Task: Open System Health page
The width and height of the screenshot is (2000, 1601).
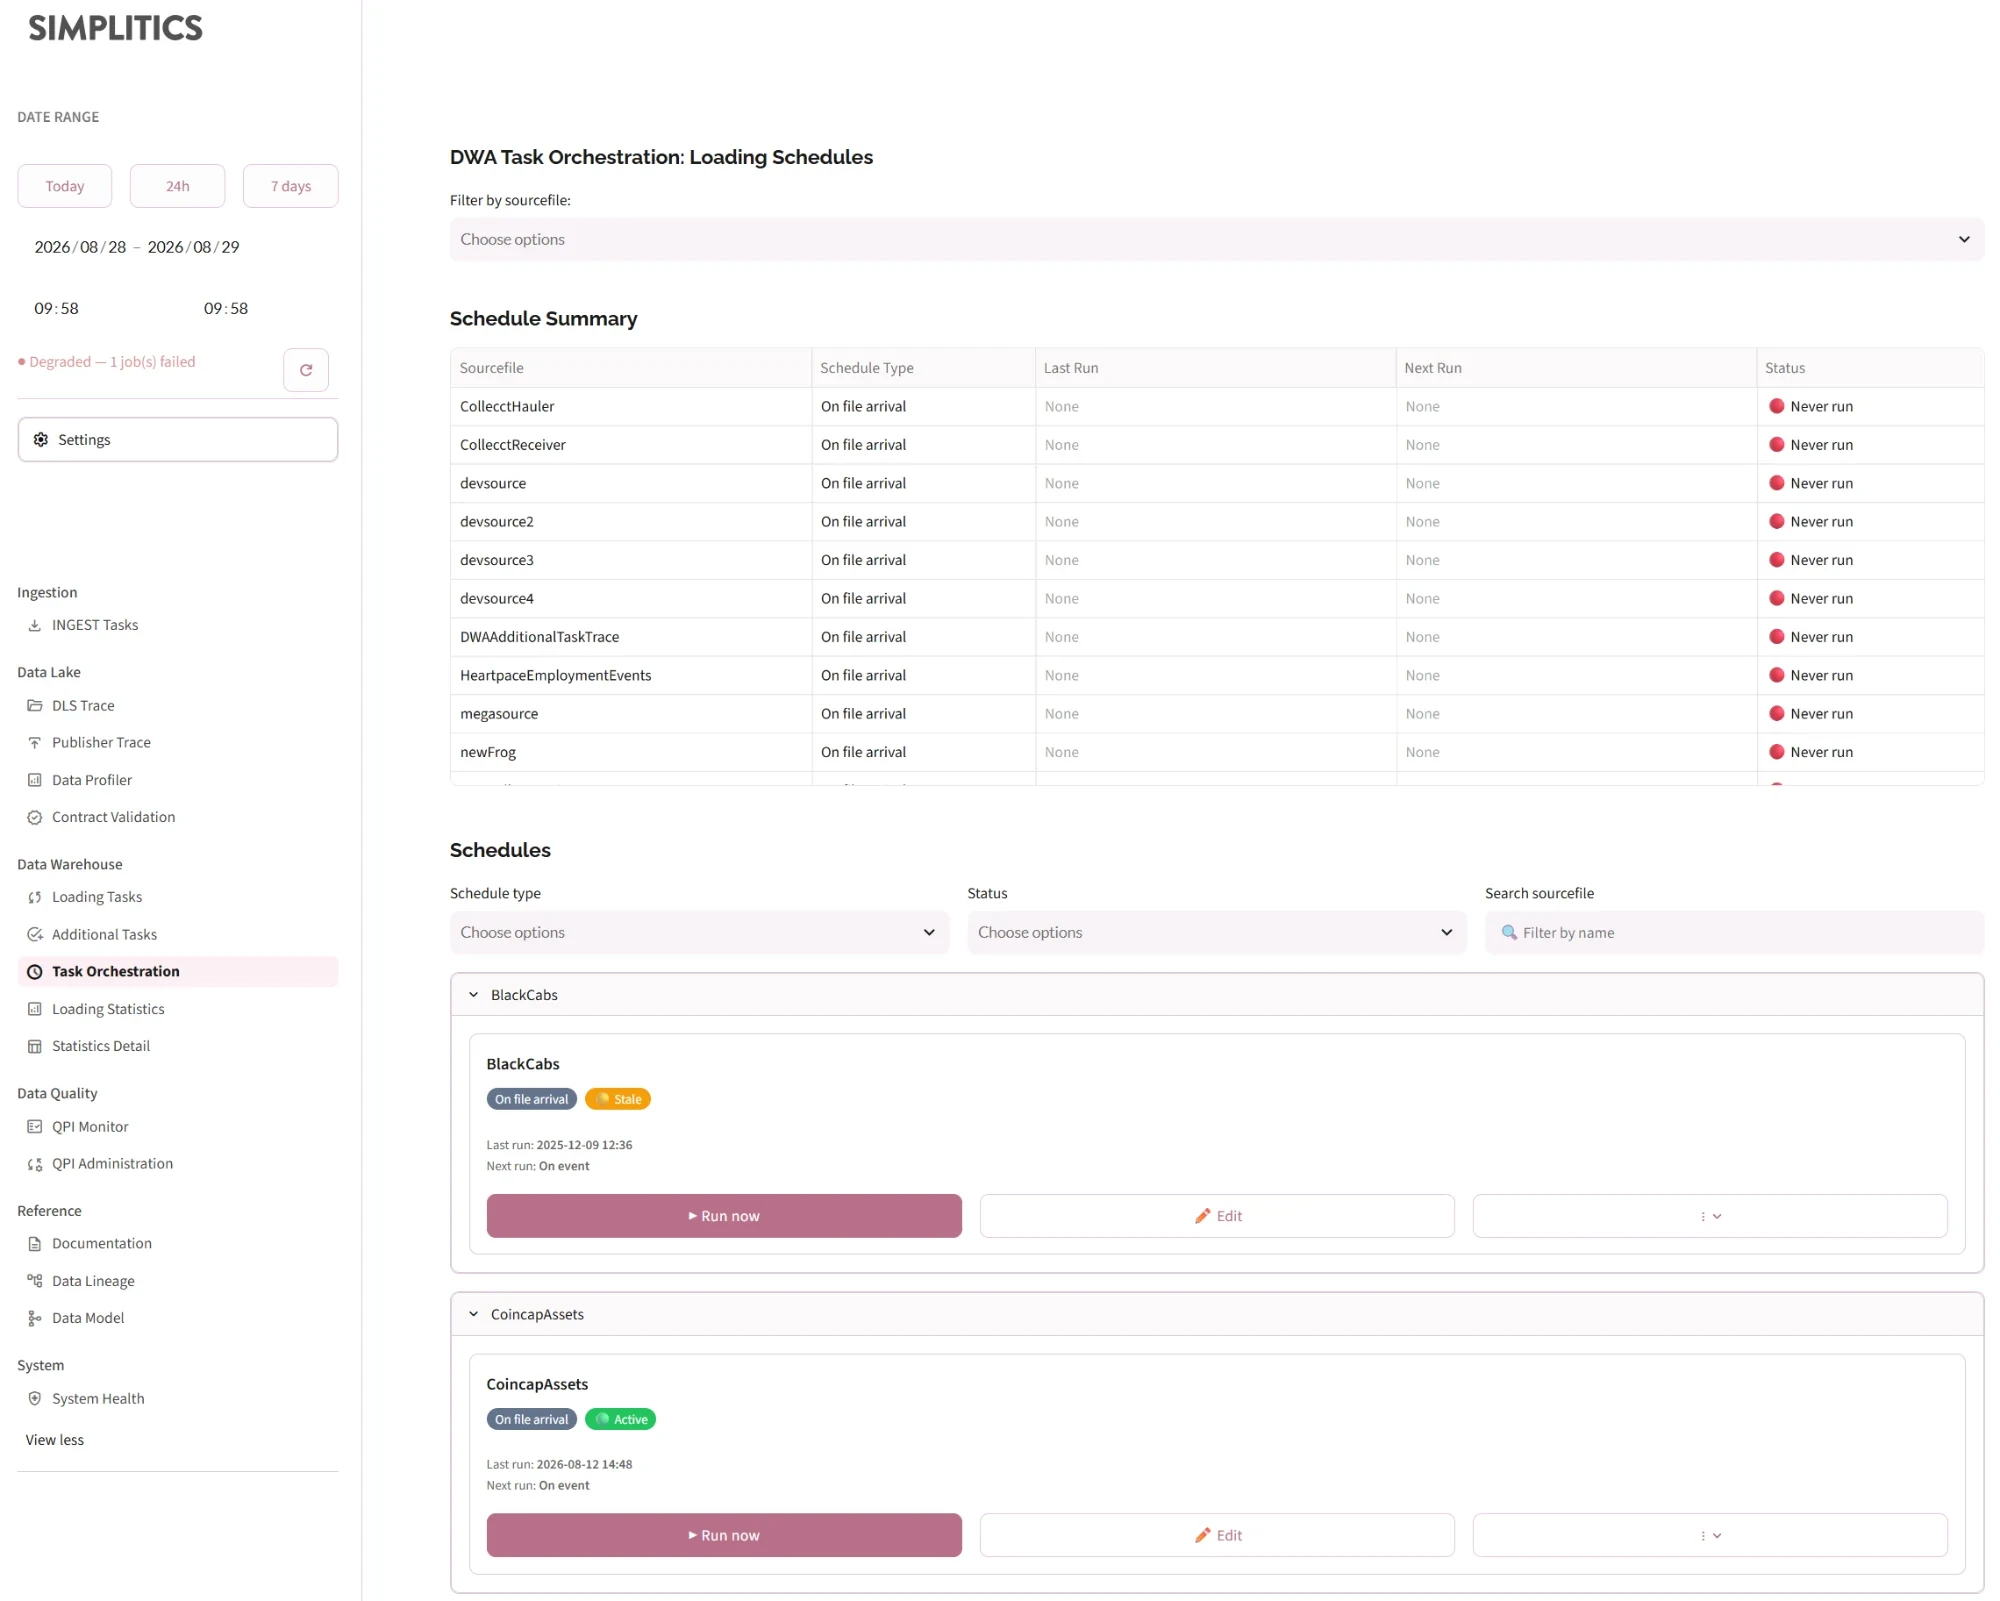Action: point(98,1399)
